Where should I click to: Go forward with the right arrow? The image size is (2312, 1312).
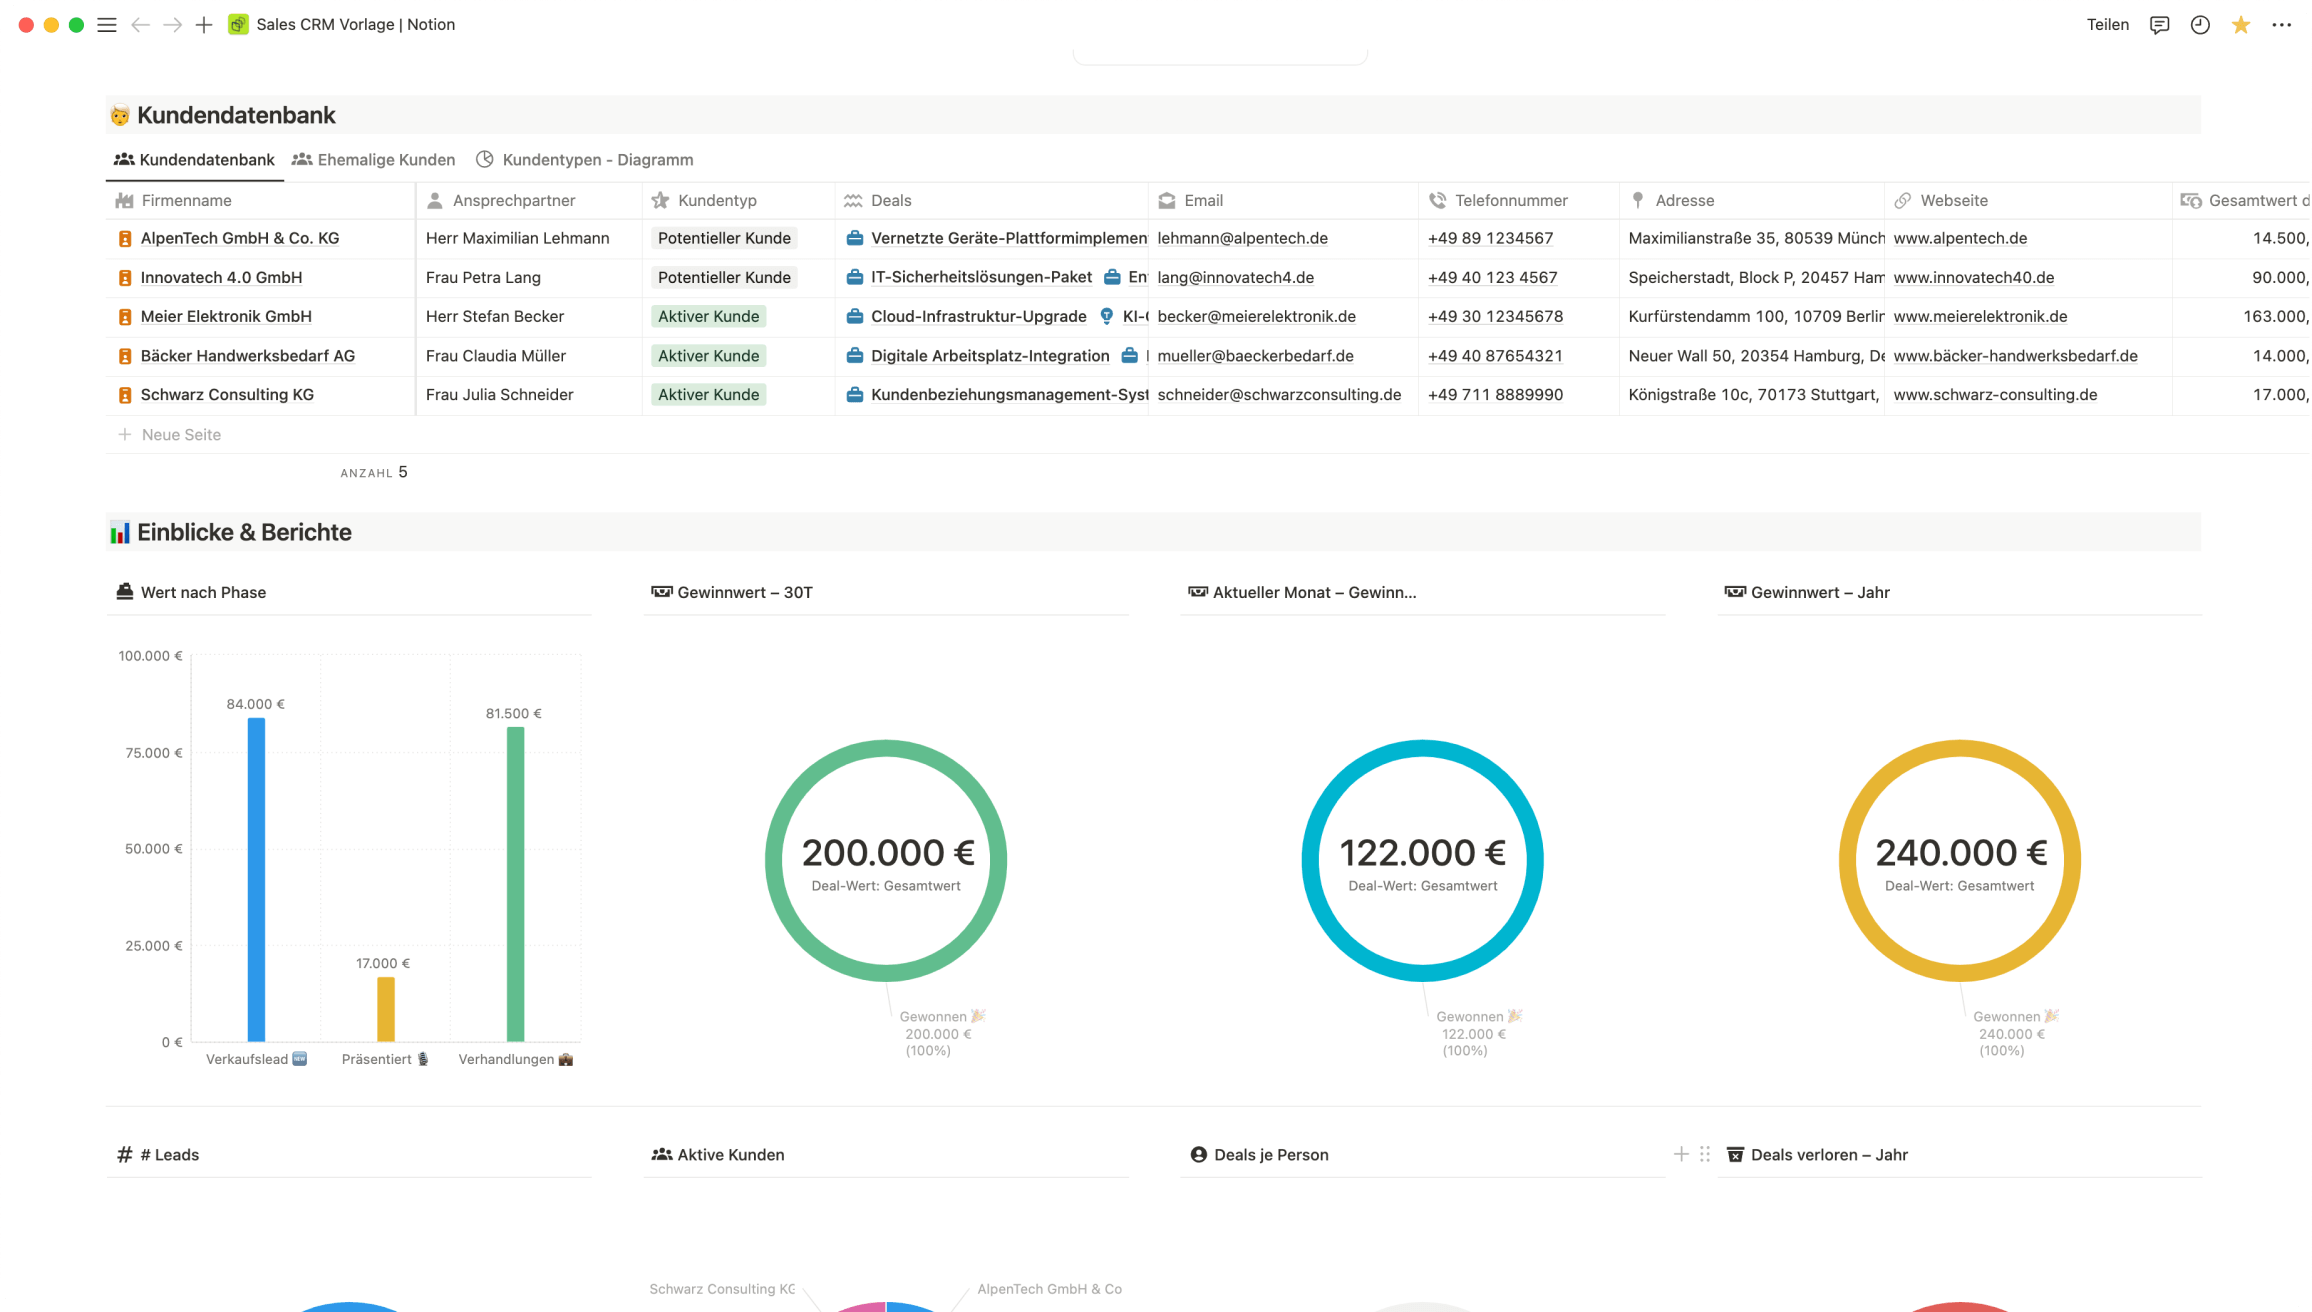pyautogui.click(x=172, y=25)
